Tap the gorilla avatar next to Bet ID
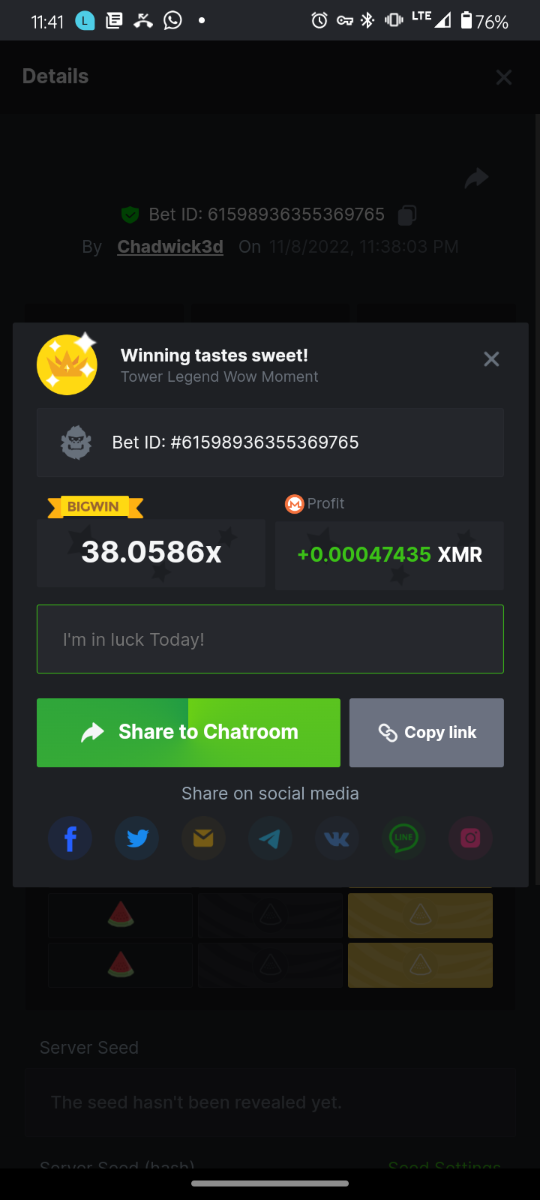The width and height of the screenshot is (540, 1200). [77, 442]
